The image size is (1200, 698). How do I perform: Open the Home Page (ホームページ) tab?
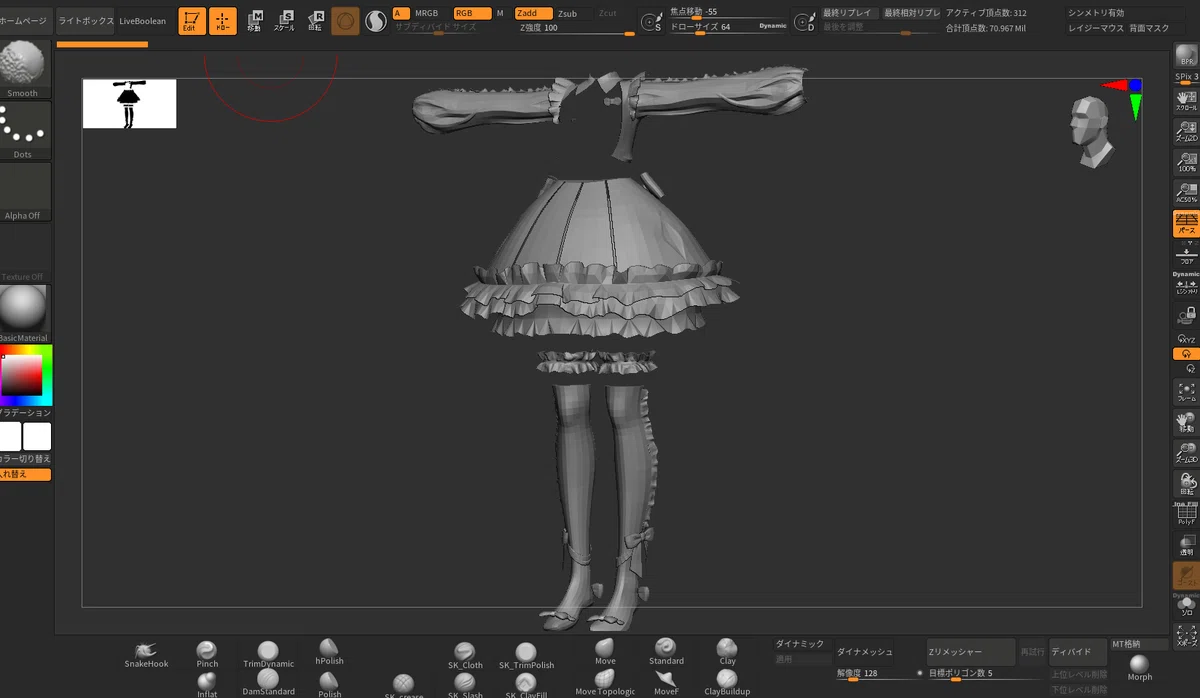coord(24,20)
